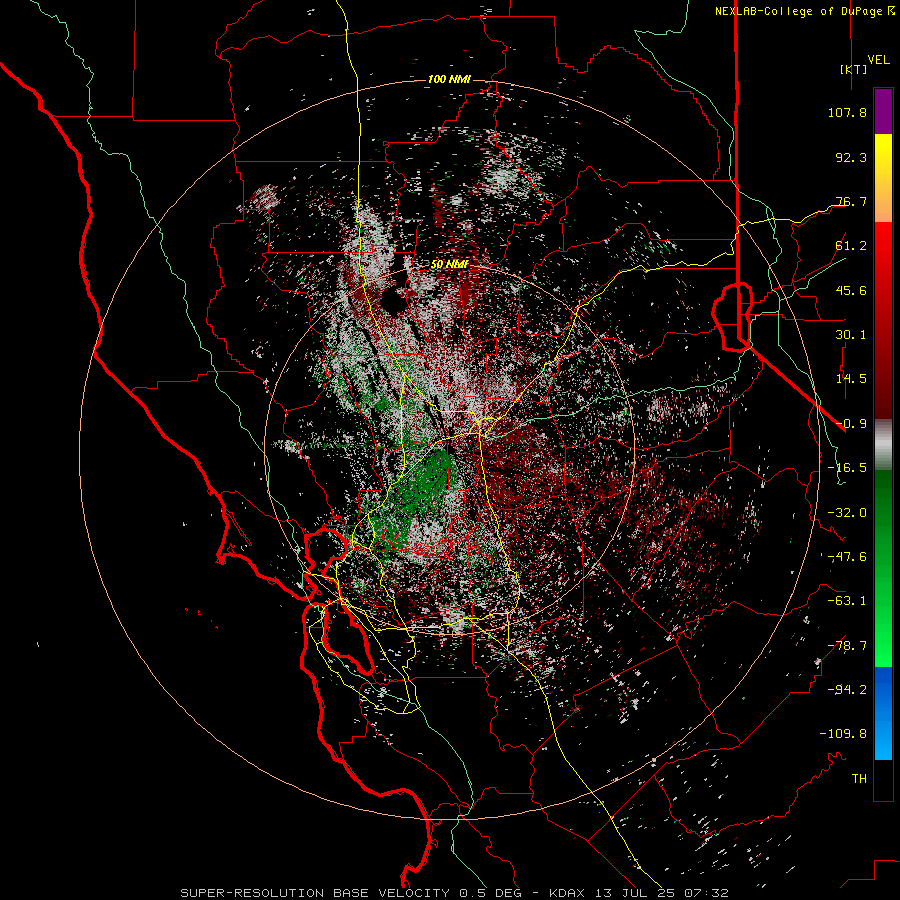Select the 14.5 scale value

[851, 379]
